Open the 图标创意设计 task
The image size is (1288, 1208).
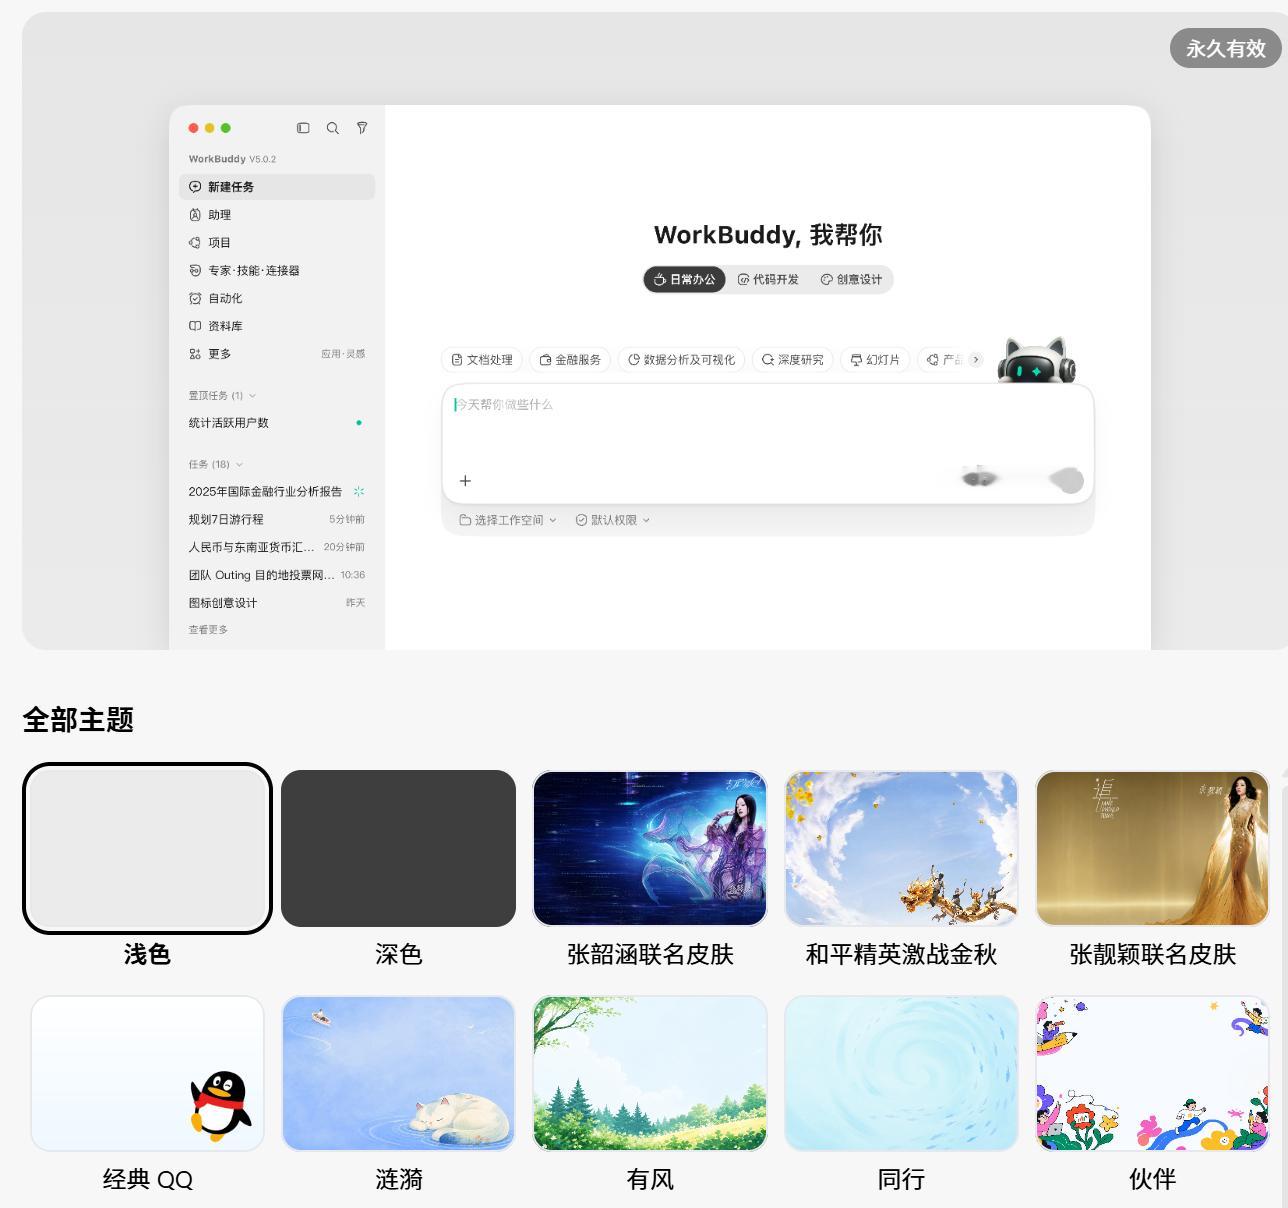pos(277,603)
